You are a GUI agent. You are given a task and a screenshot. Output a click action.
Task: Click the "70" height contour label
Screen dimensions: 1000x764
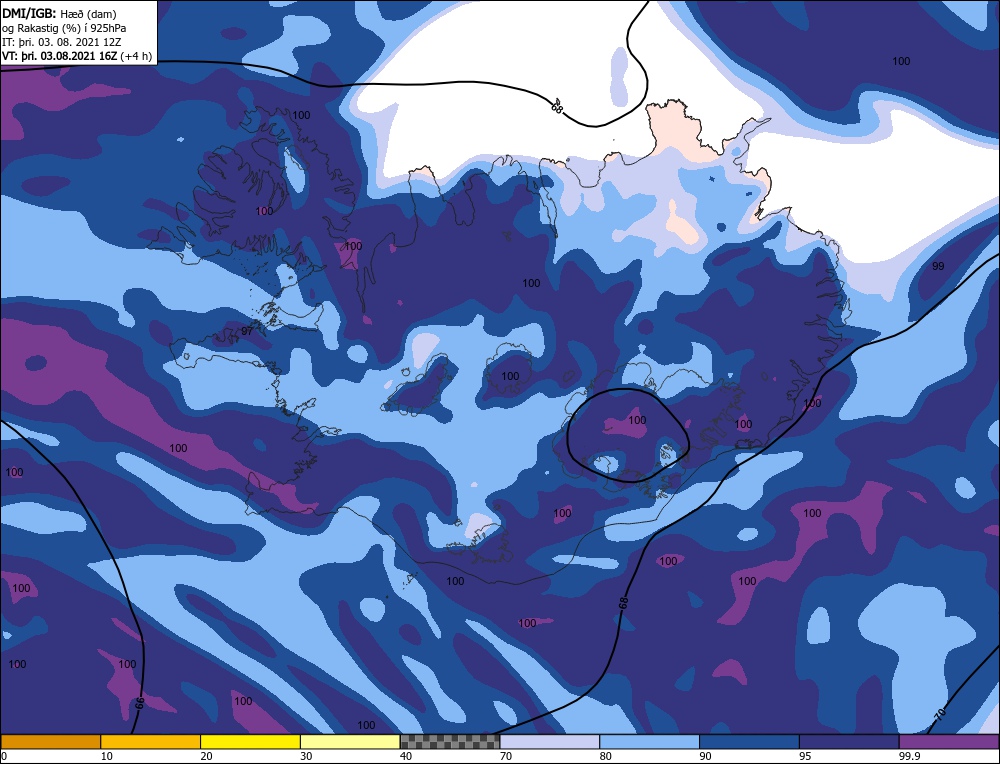[939, 714]
